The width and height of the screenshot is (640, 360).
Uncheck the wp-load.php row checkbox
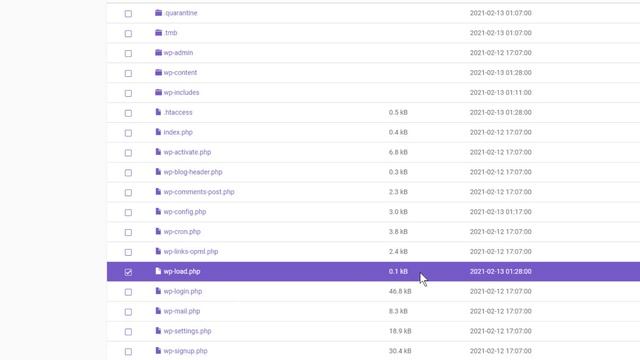coord(128,272)
